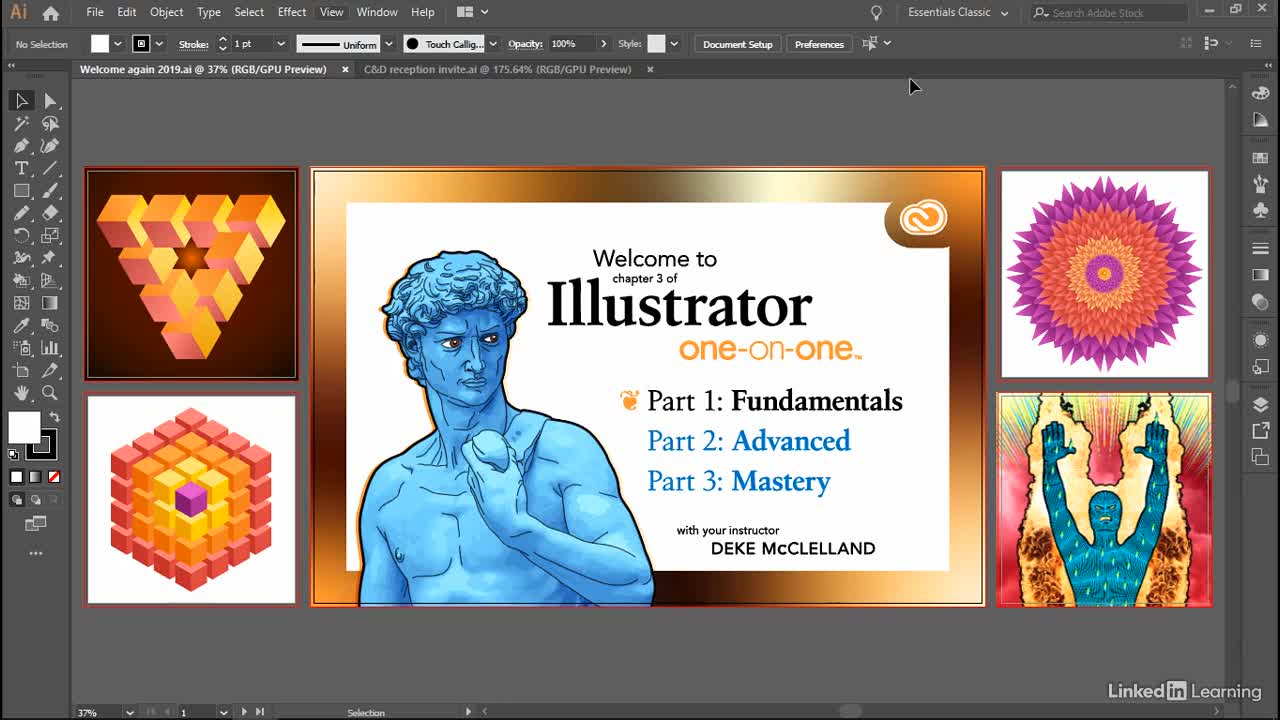Select the Perspective Grid tool
Image resolution: width=1280 pixels, height=720 pixels.
(x=50, y=281)
